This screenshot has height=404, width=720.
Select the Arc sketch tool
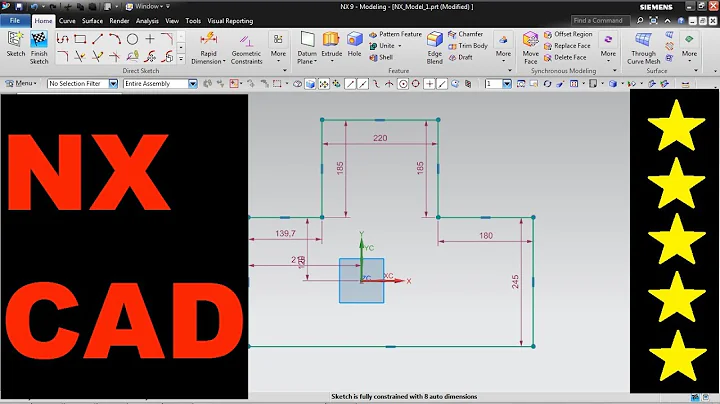click(115, 39)
